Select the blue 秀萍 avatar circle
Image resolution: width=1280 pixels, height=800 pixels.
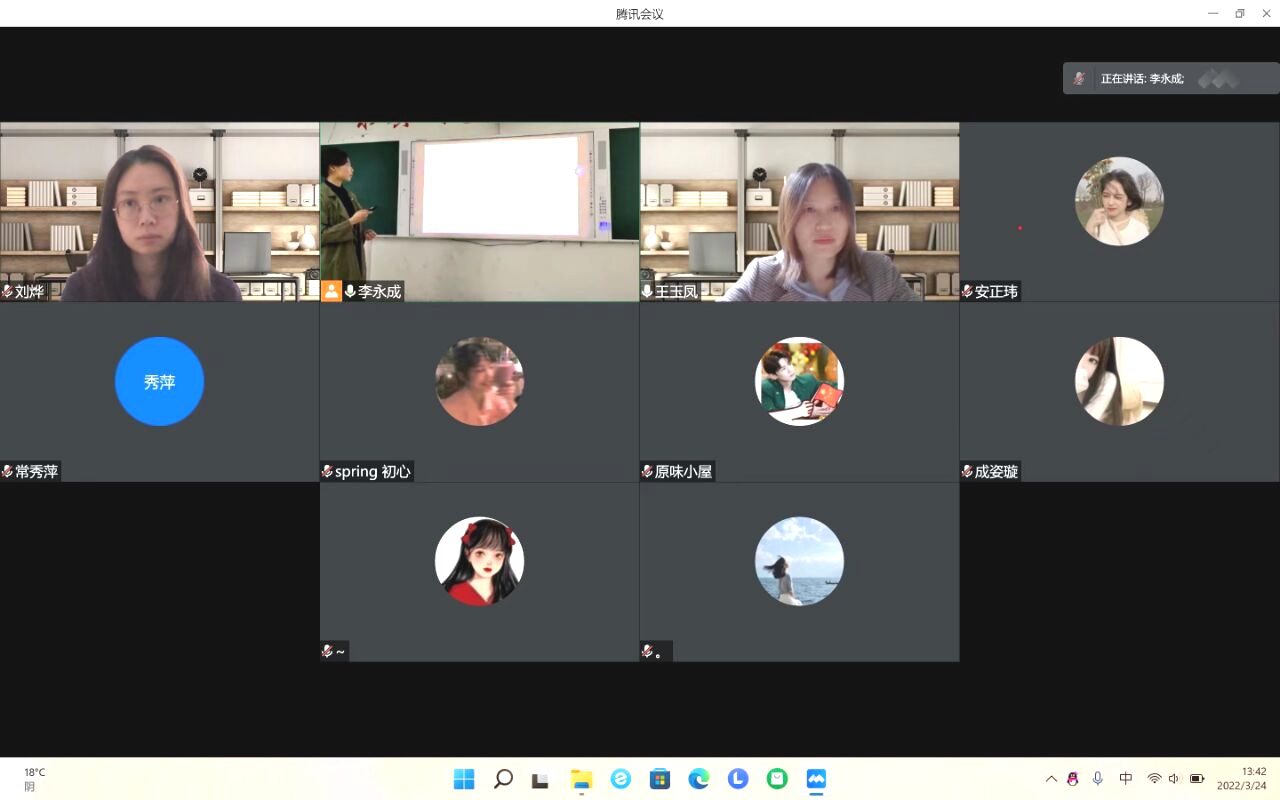[159, 381]
